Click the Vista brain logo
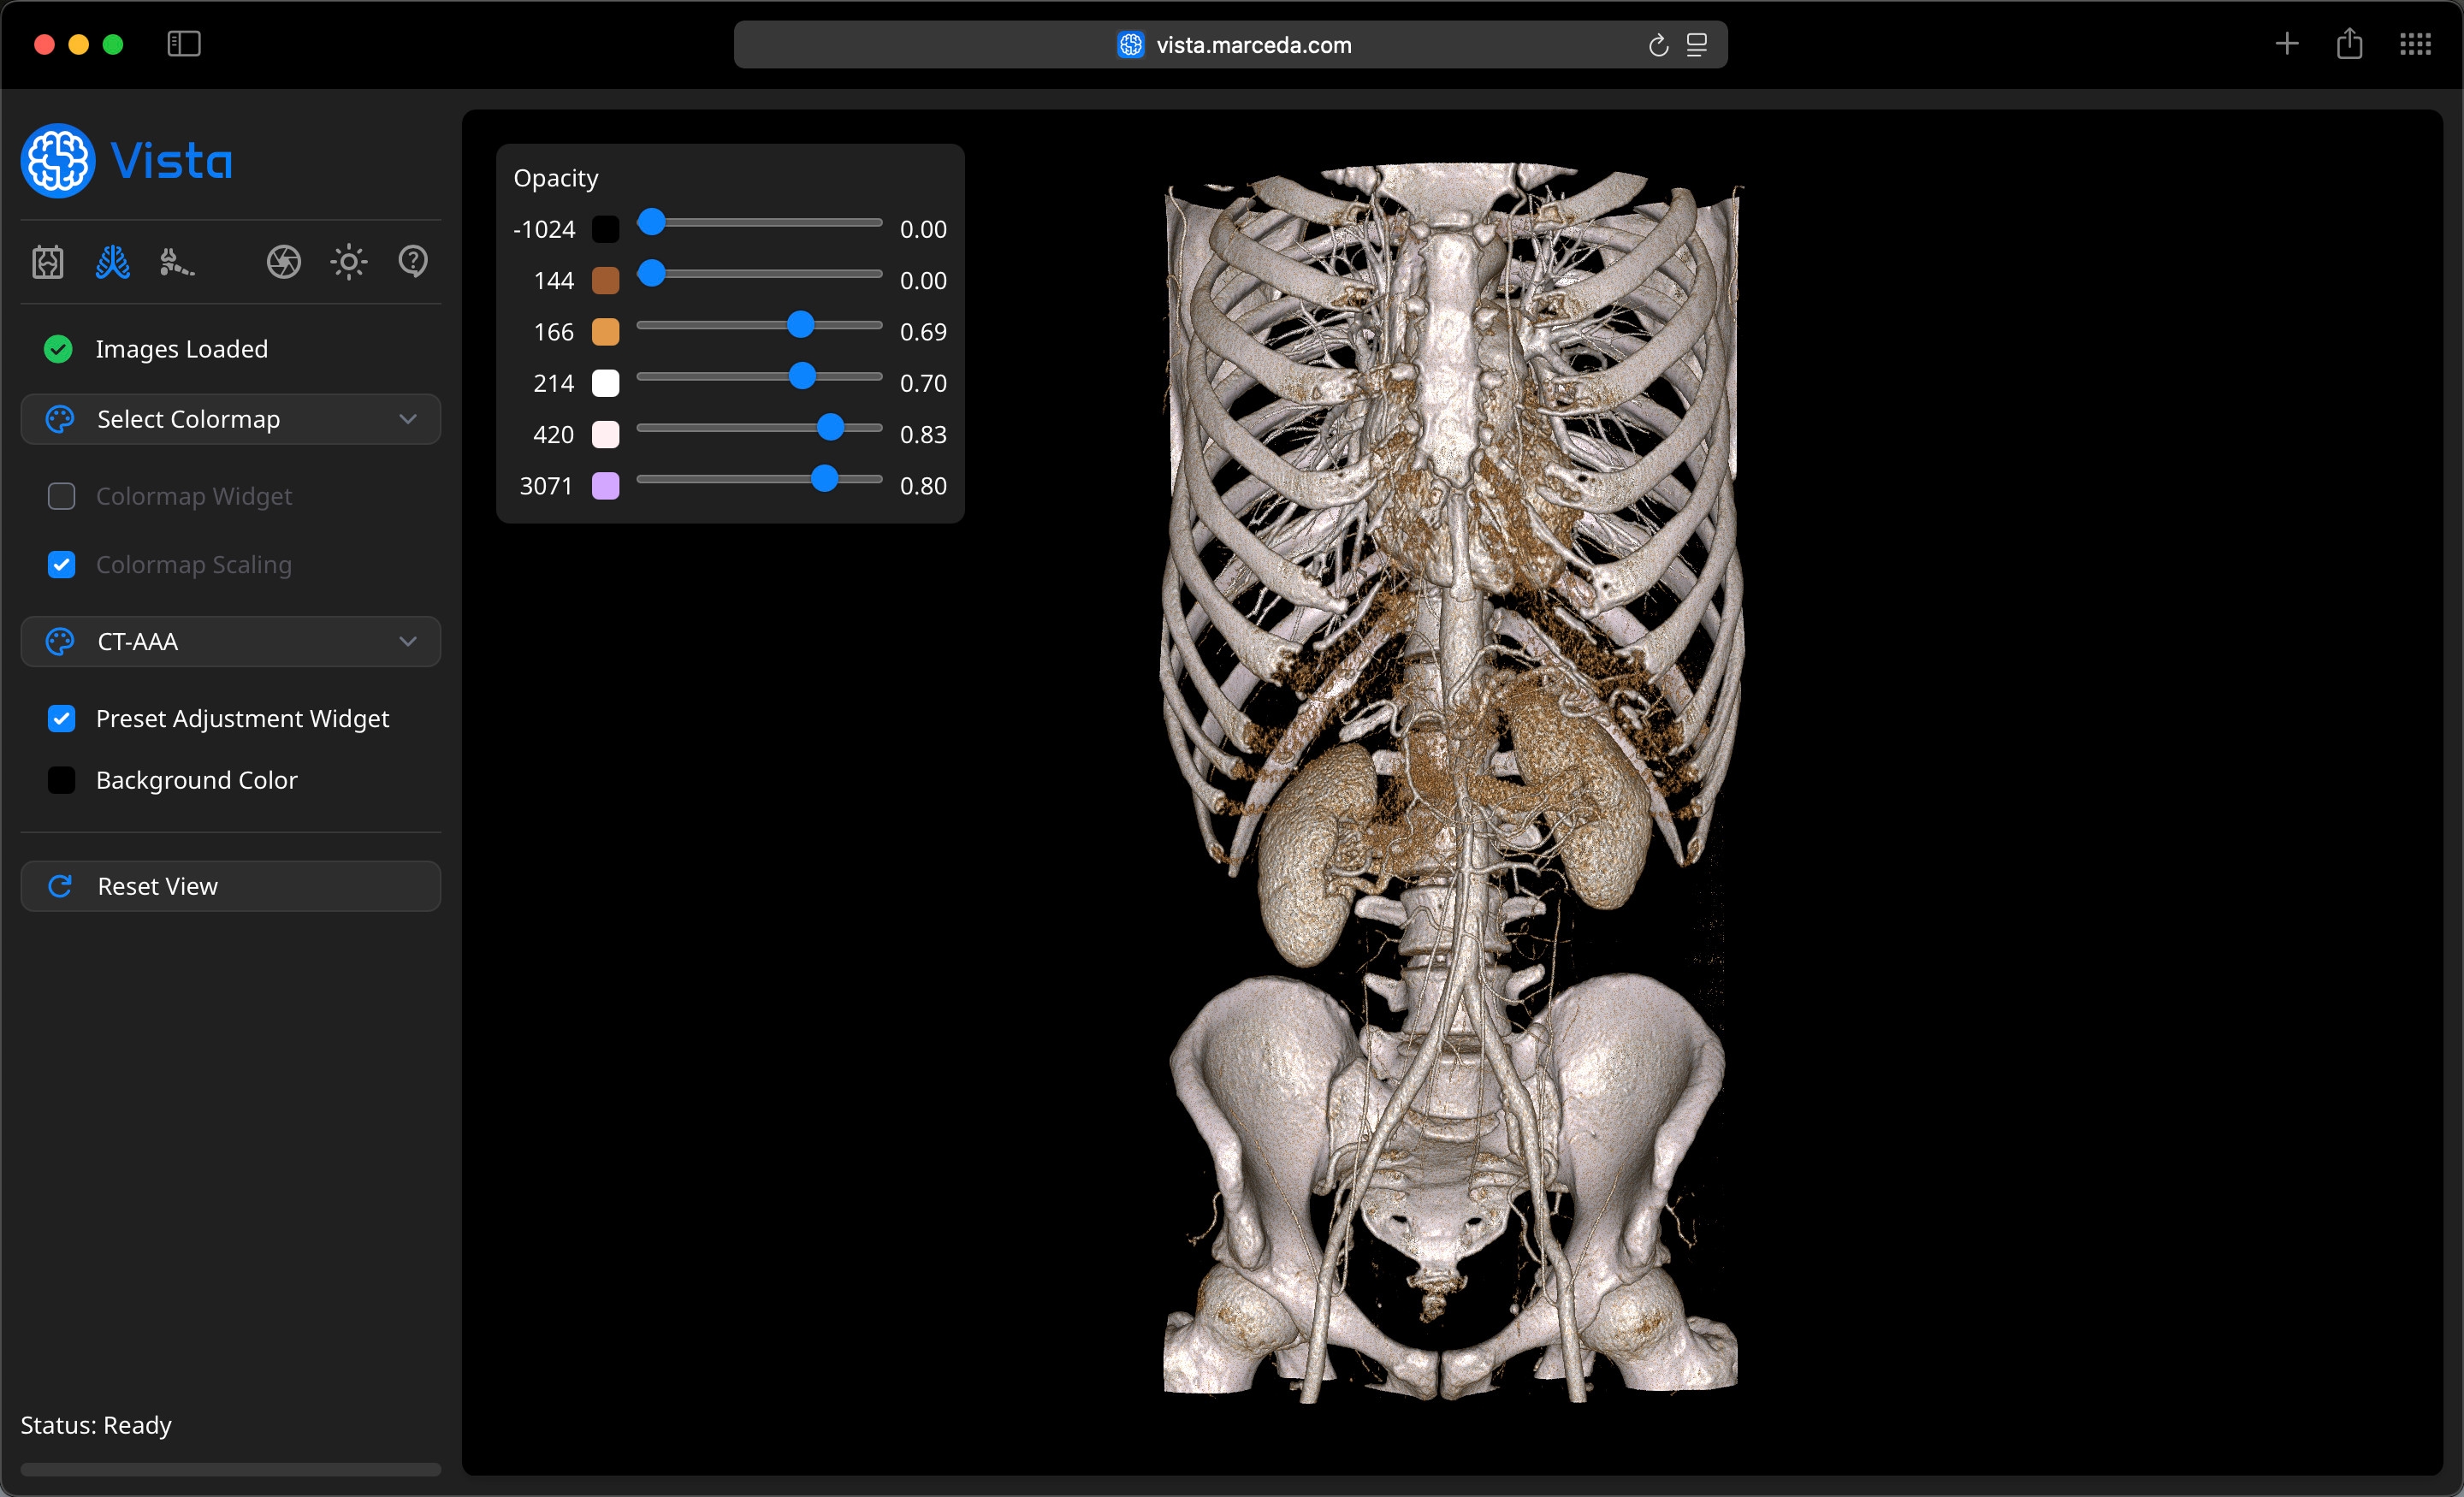This screenshot has height=1497, width=2464. point(58,161)
